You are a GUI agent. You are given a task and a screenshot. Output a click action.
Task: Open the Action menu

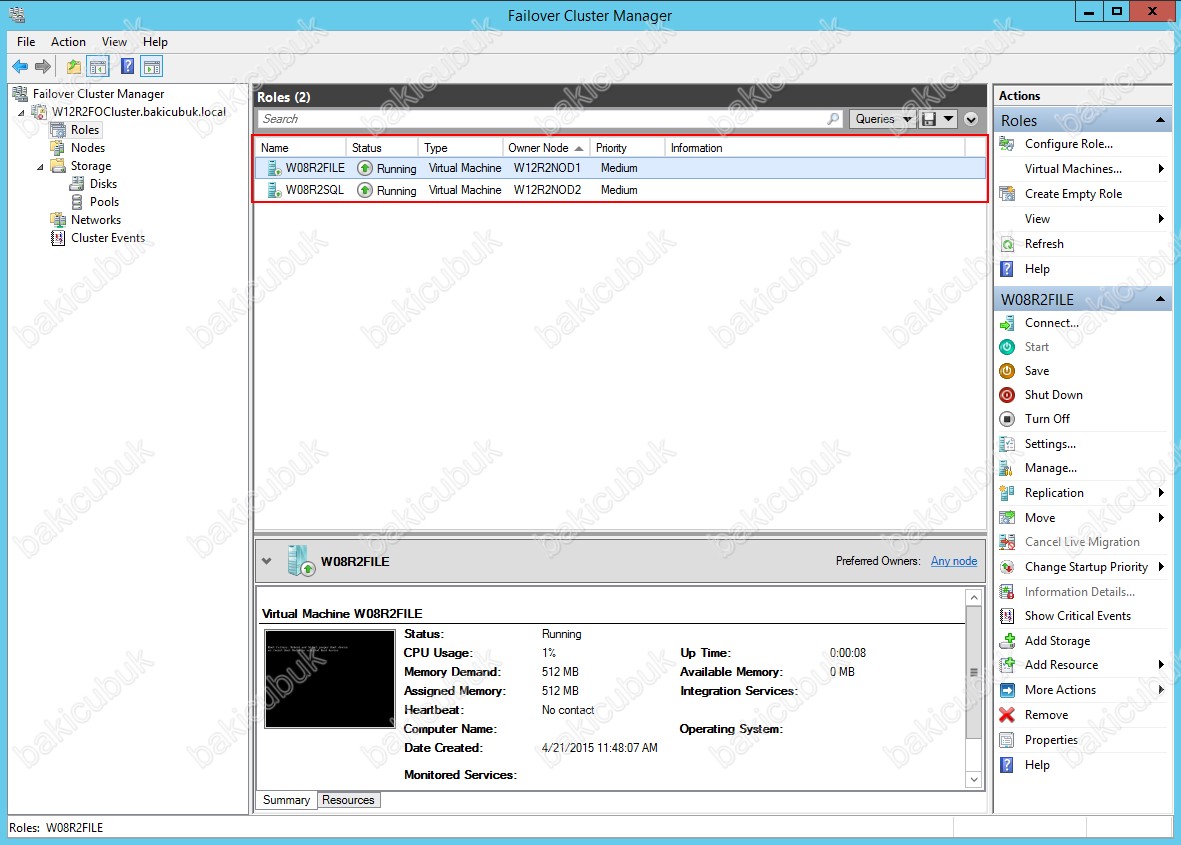[x=69, y=42]
